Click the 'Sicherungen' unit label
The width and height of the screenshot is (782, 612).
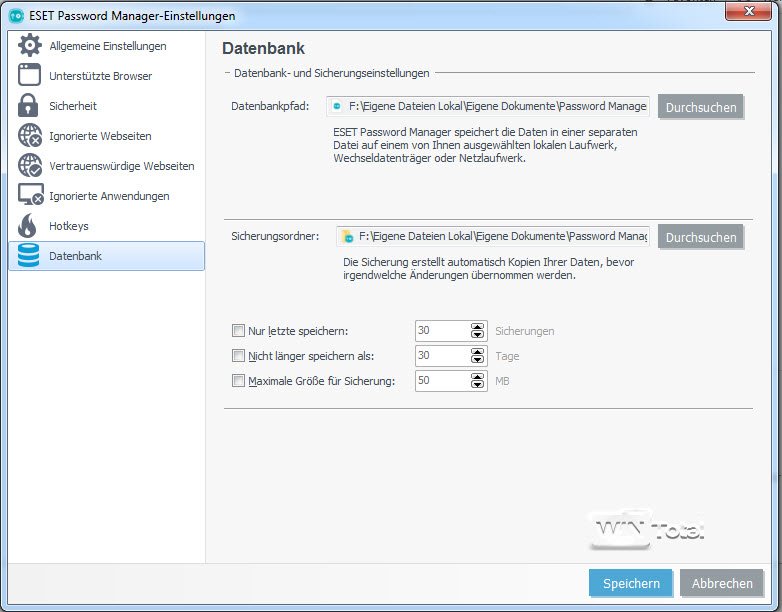525,331
